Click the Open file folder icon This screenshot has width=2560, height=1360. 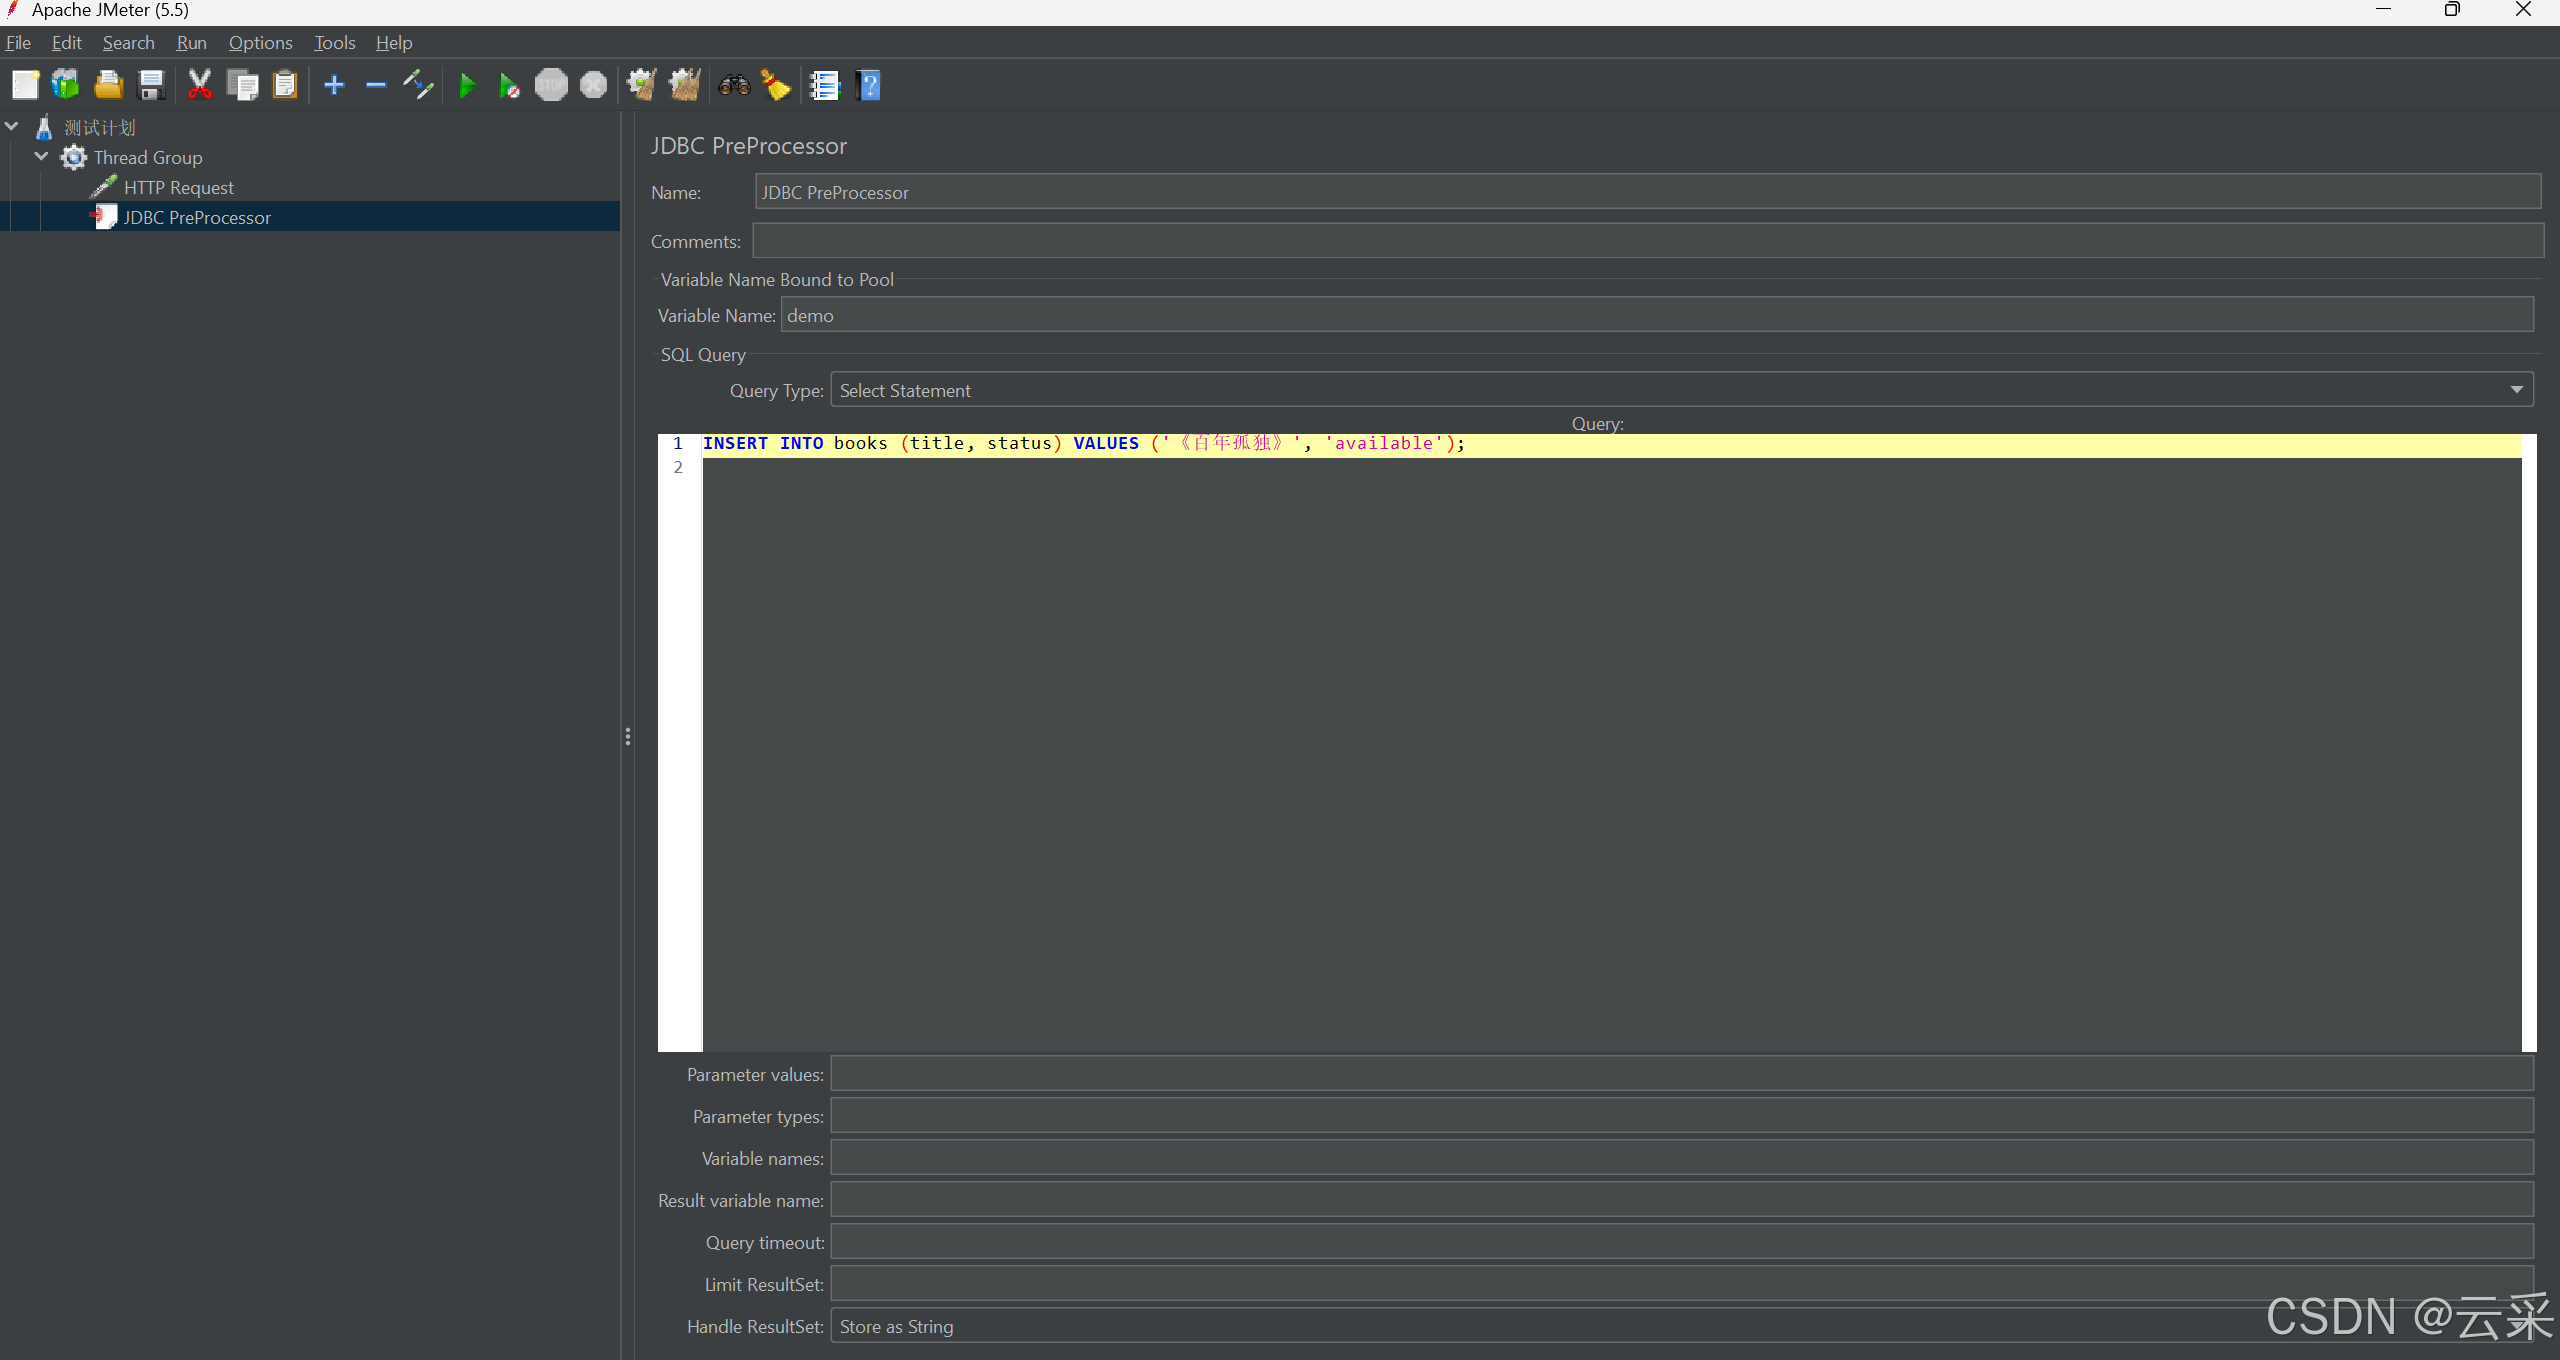pos(108,85)
